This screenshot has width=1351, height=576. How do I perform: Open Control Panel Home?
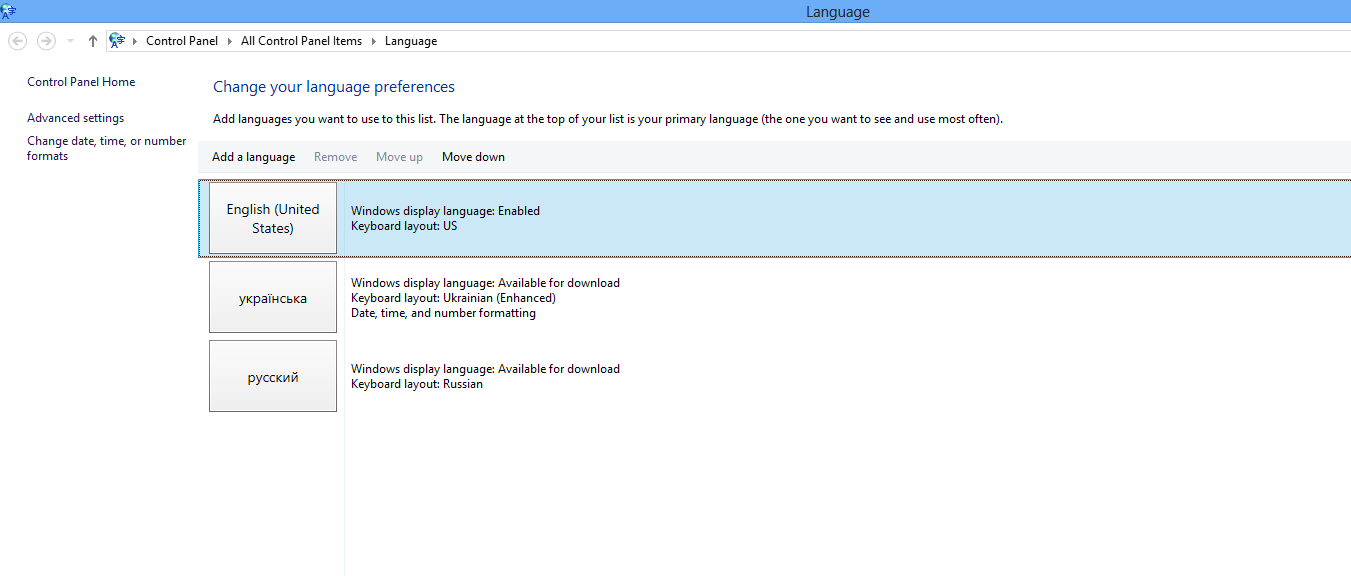click(x=80, y=81)
